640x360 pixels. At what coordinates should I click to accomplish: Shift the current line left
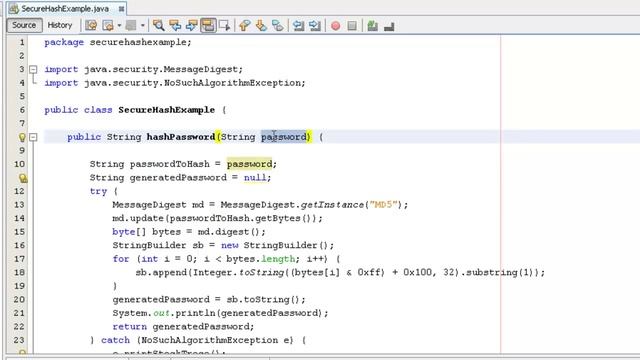tap(298, 26)
